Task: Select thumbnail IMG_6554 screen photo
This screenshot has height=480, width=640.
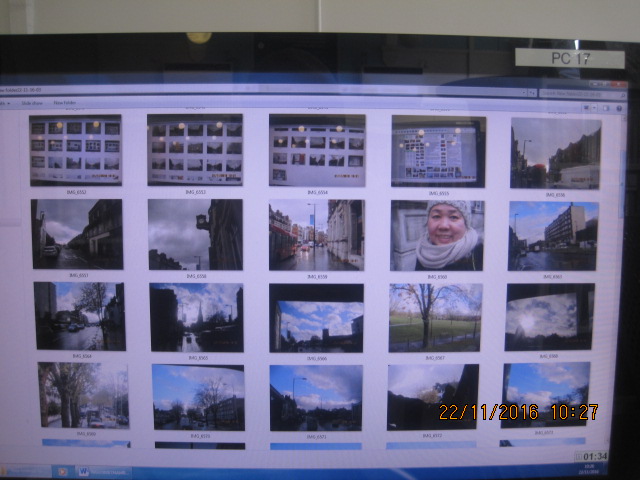Action: pos(317,150)
